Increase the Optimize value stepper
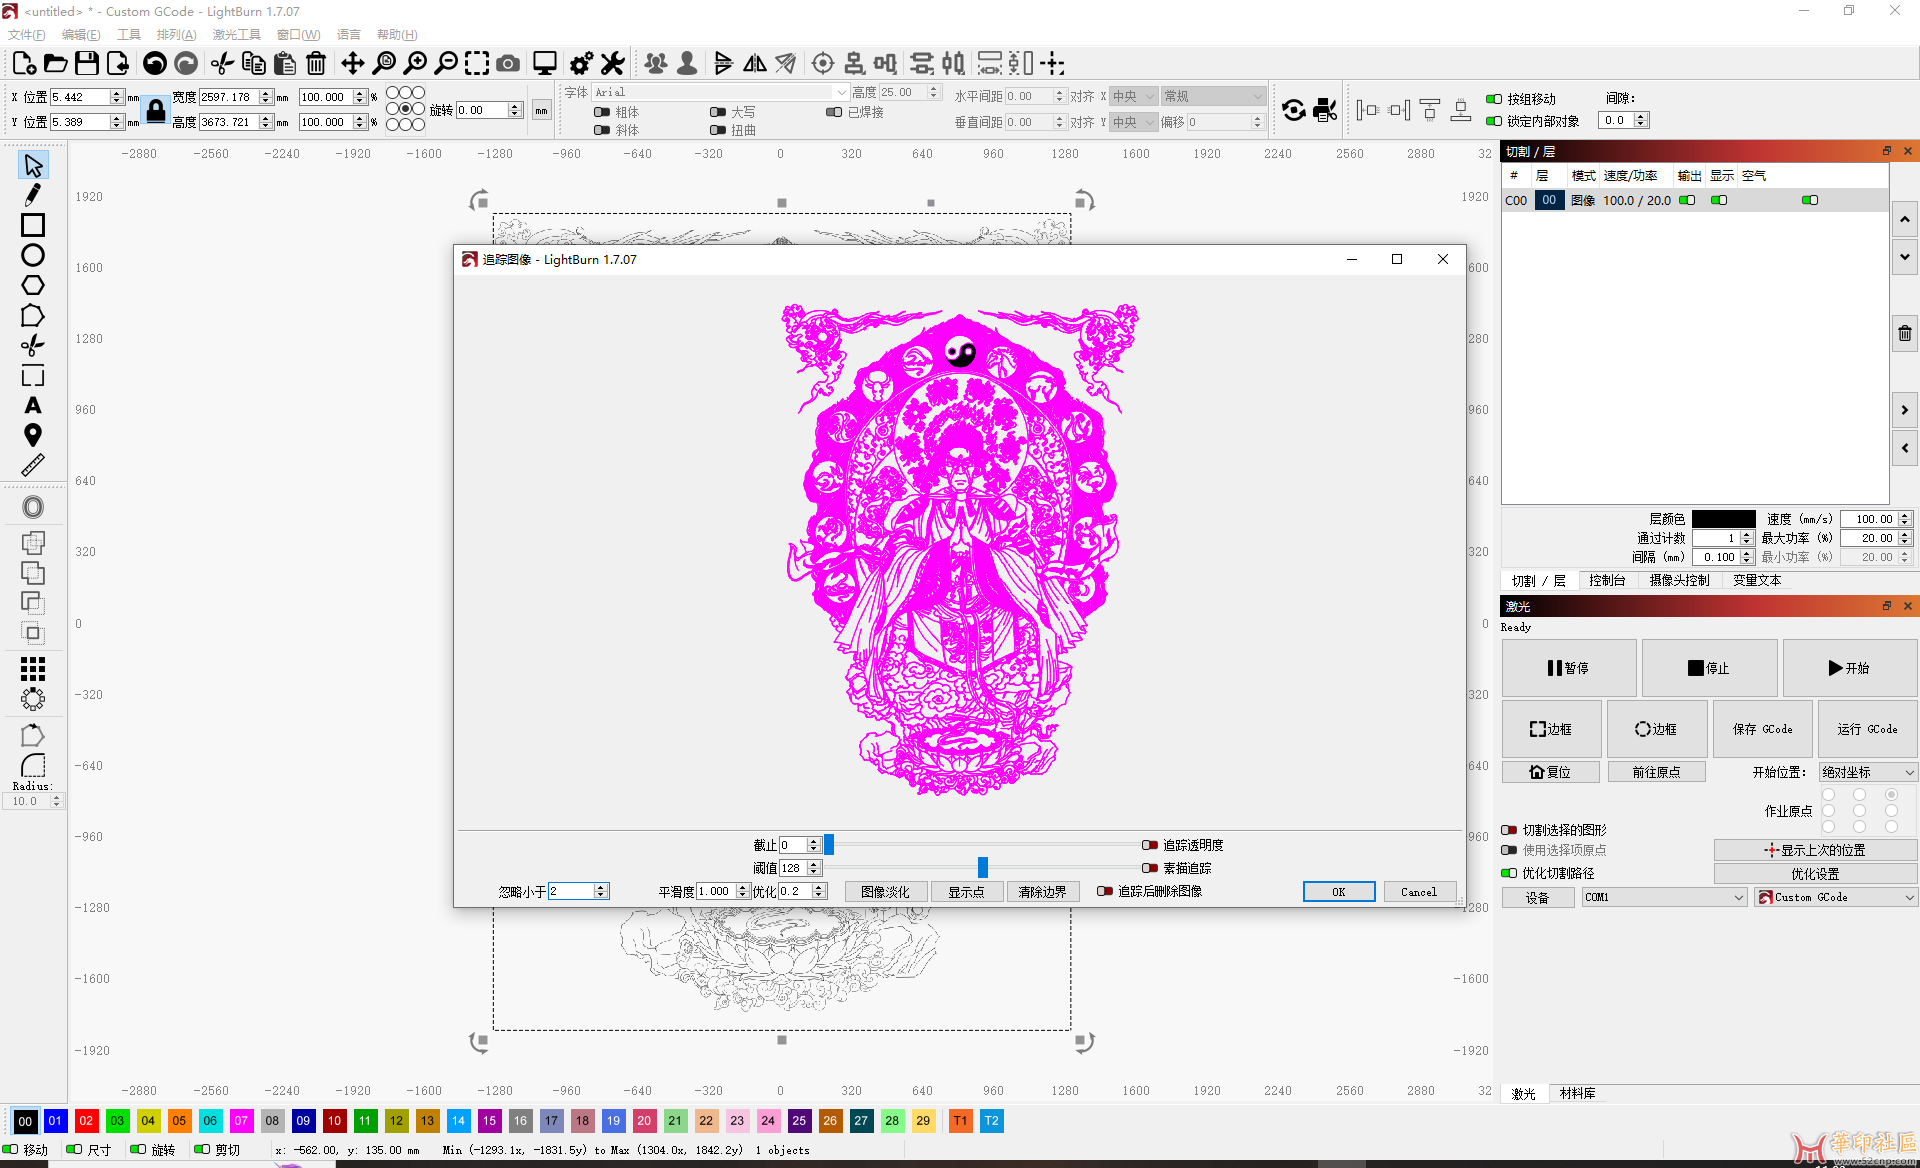 tap(819, 887)
